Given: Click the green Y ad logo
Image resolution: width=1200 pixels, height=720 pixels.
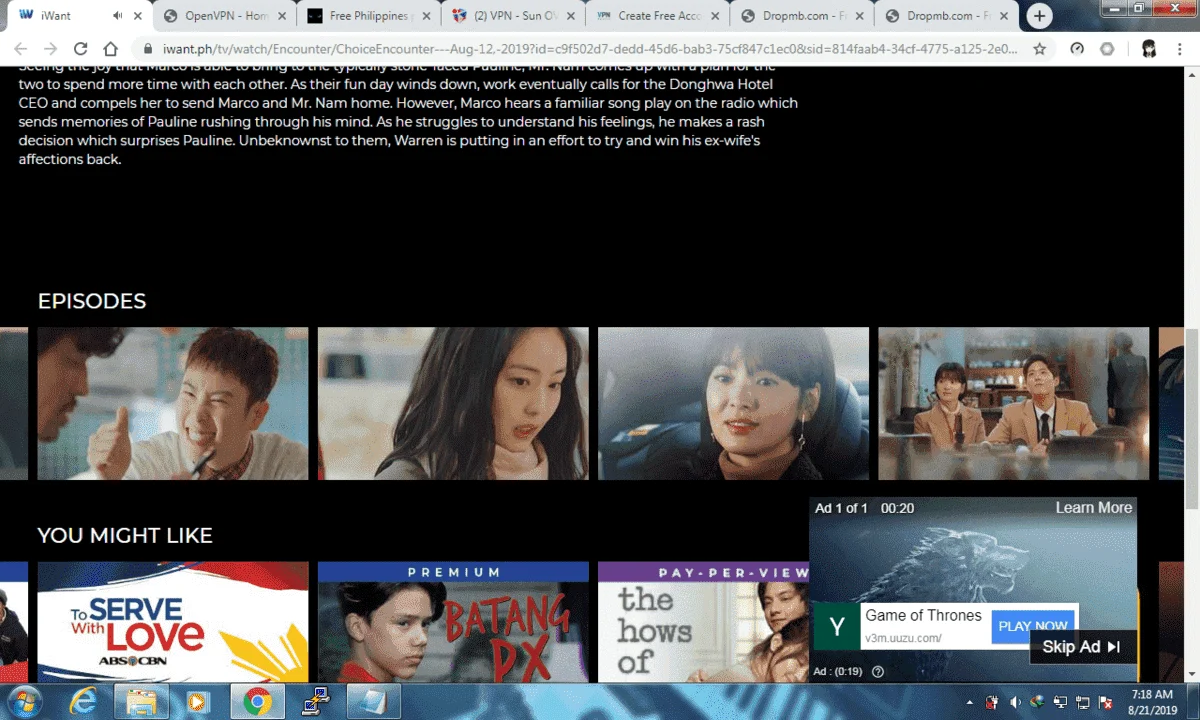Looking at the screenshot, I should (837, 627).
